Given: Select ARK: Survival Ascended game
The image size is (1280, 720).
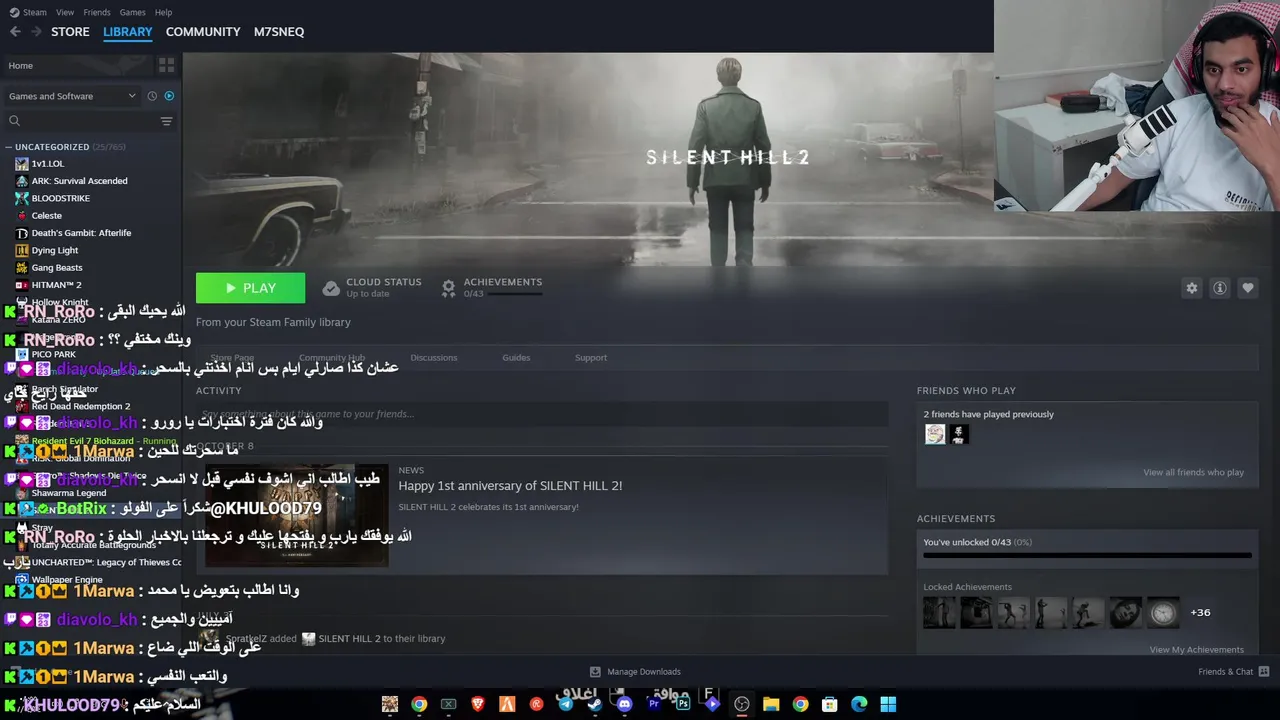Looking at the screenshot, I should pos(79,181).
